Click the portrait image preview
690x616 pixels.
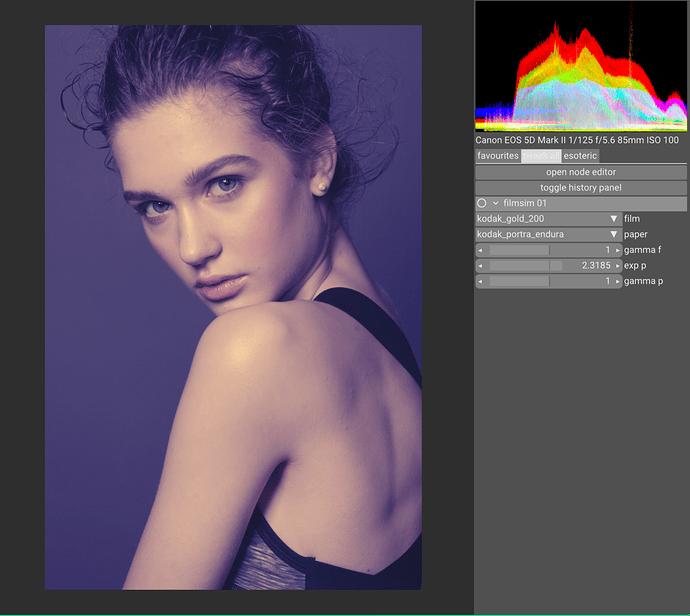click(x=233, y=307)
